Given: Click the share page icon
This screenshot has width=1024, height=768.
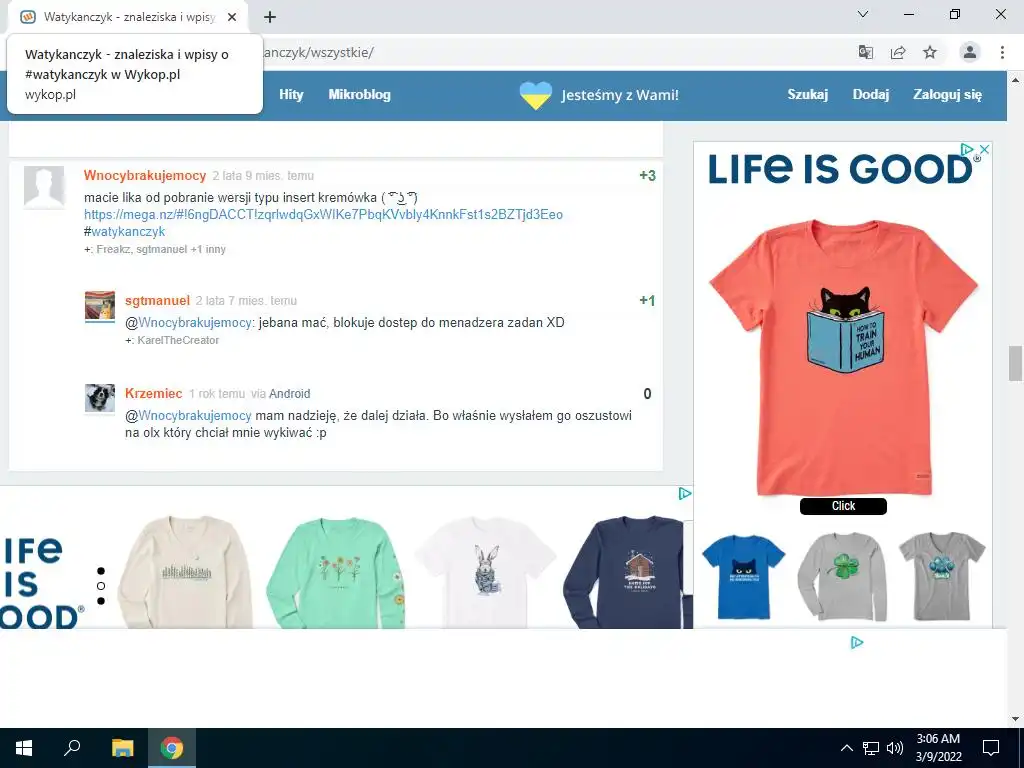Looking at the screenshot, I should click(898, 52).
